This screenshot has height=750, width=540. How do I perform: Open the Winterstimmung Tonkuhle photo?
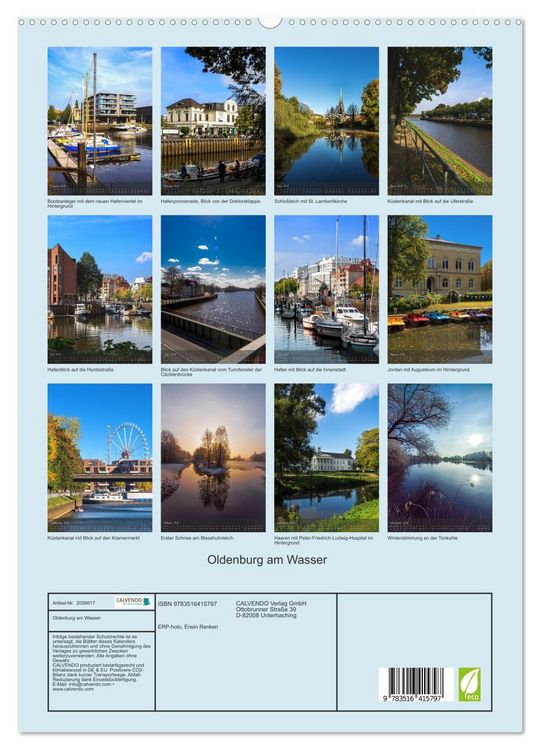point(440,458)
